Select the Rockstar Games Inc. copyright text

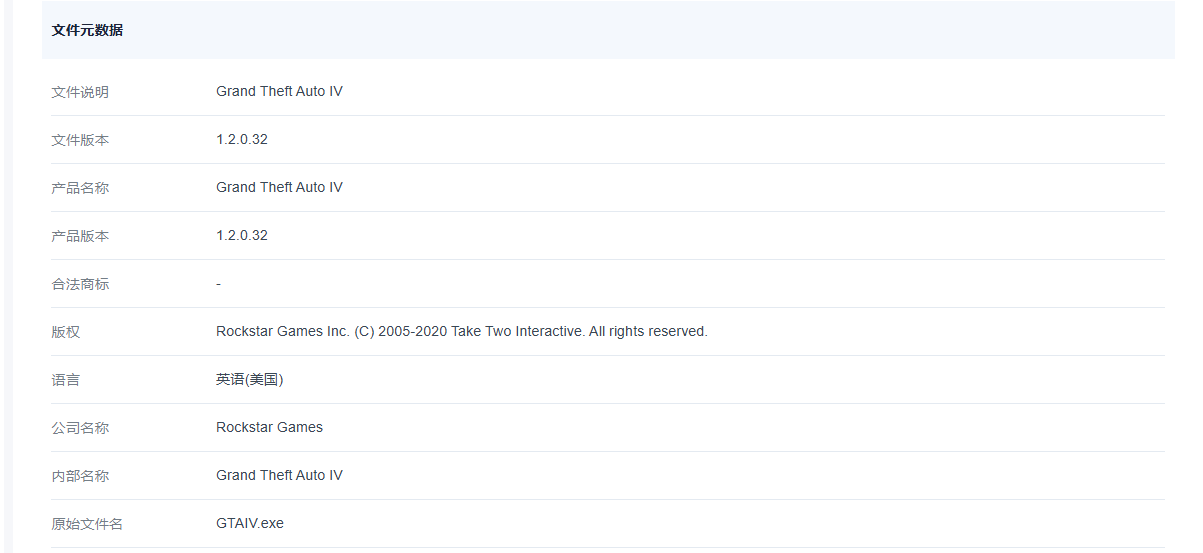tap(461, 331)
